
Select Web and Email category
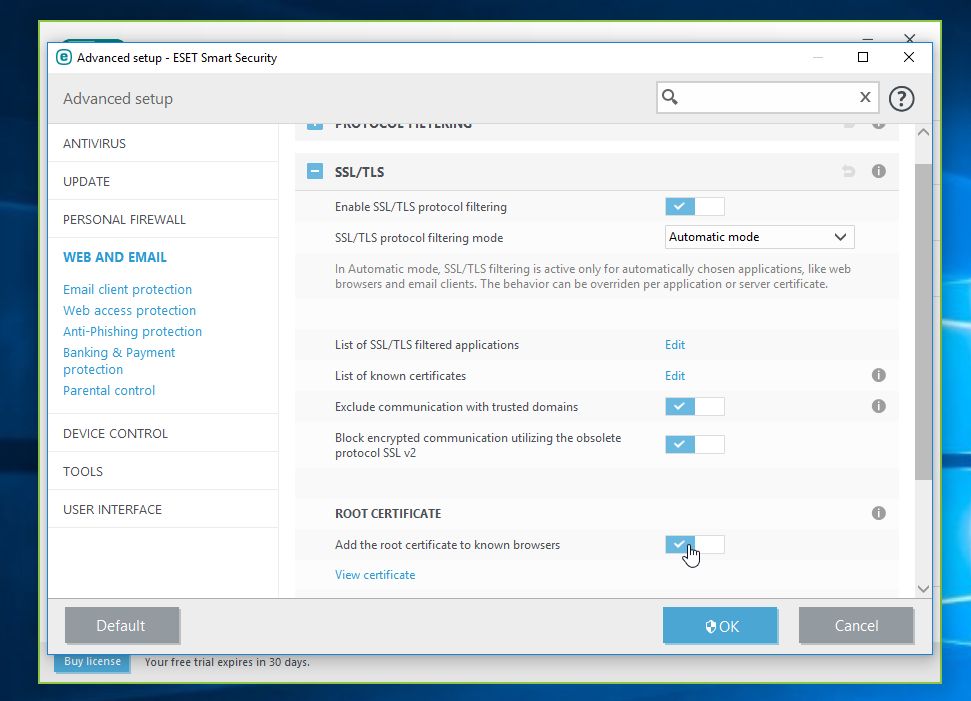(x=115, y=257)
